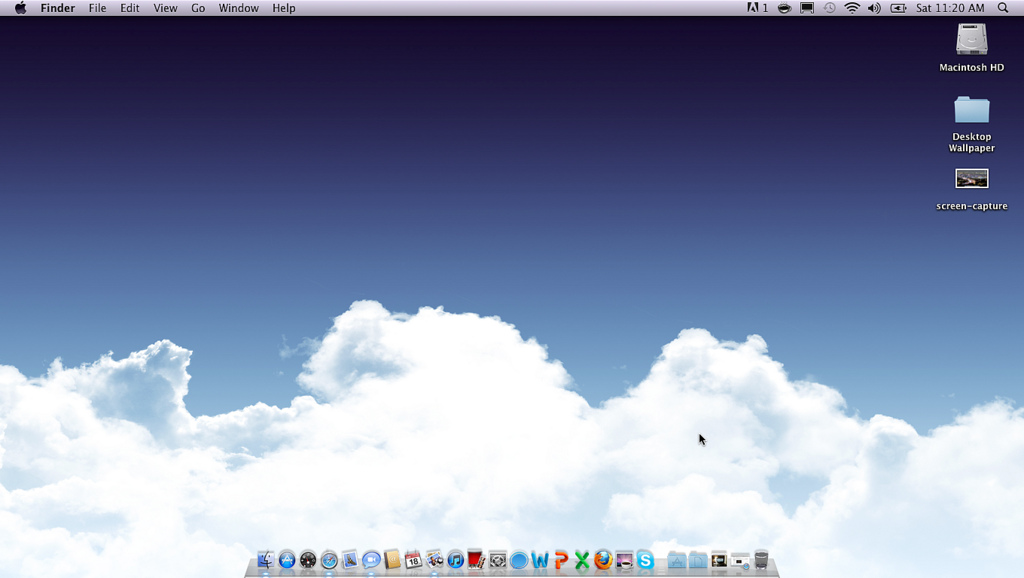The width and height of the screenshot is (1024, 578).
Task: Open the Help menu
Action: tap(283, 8)
